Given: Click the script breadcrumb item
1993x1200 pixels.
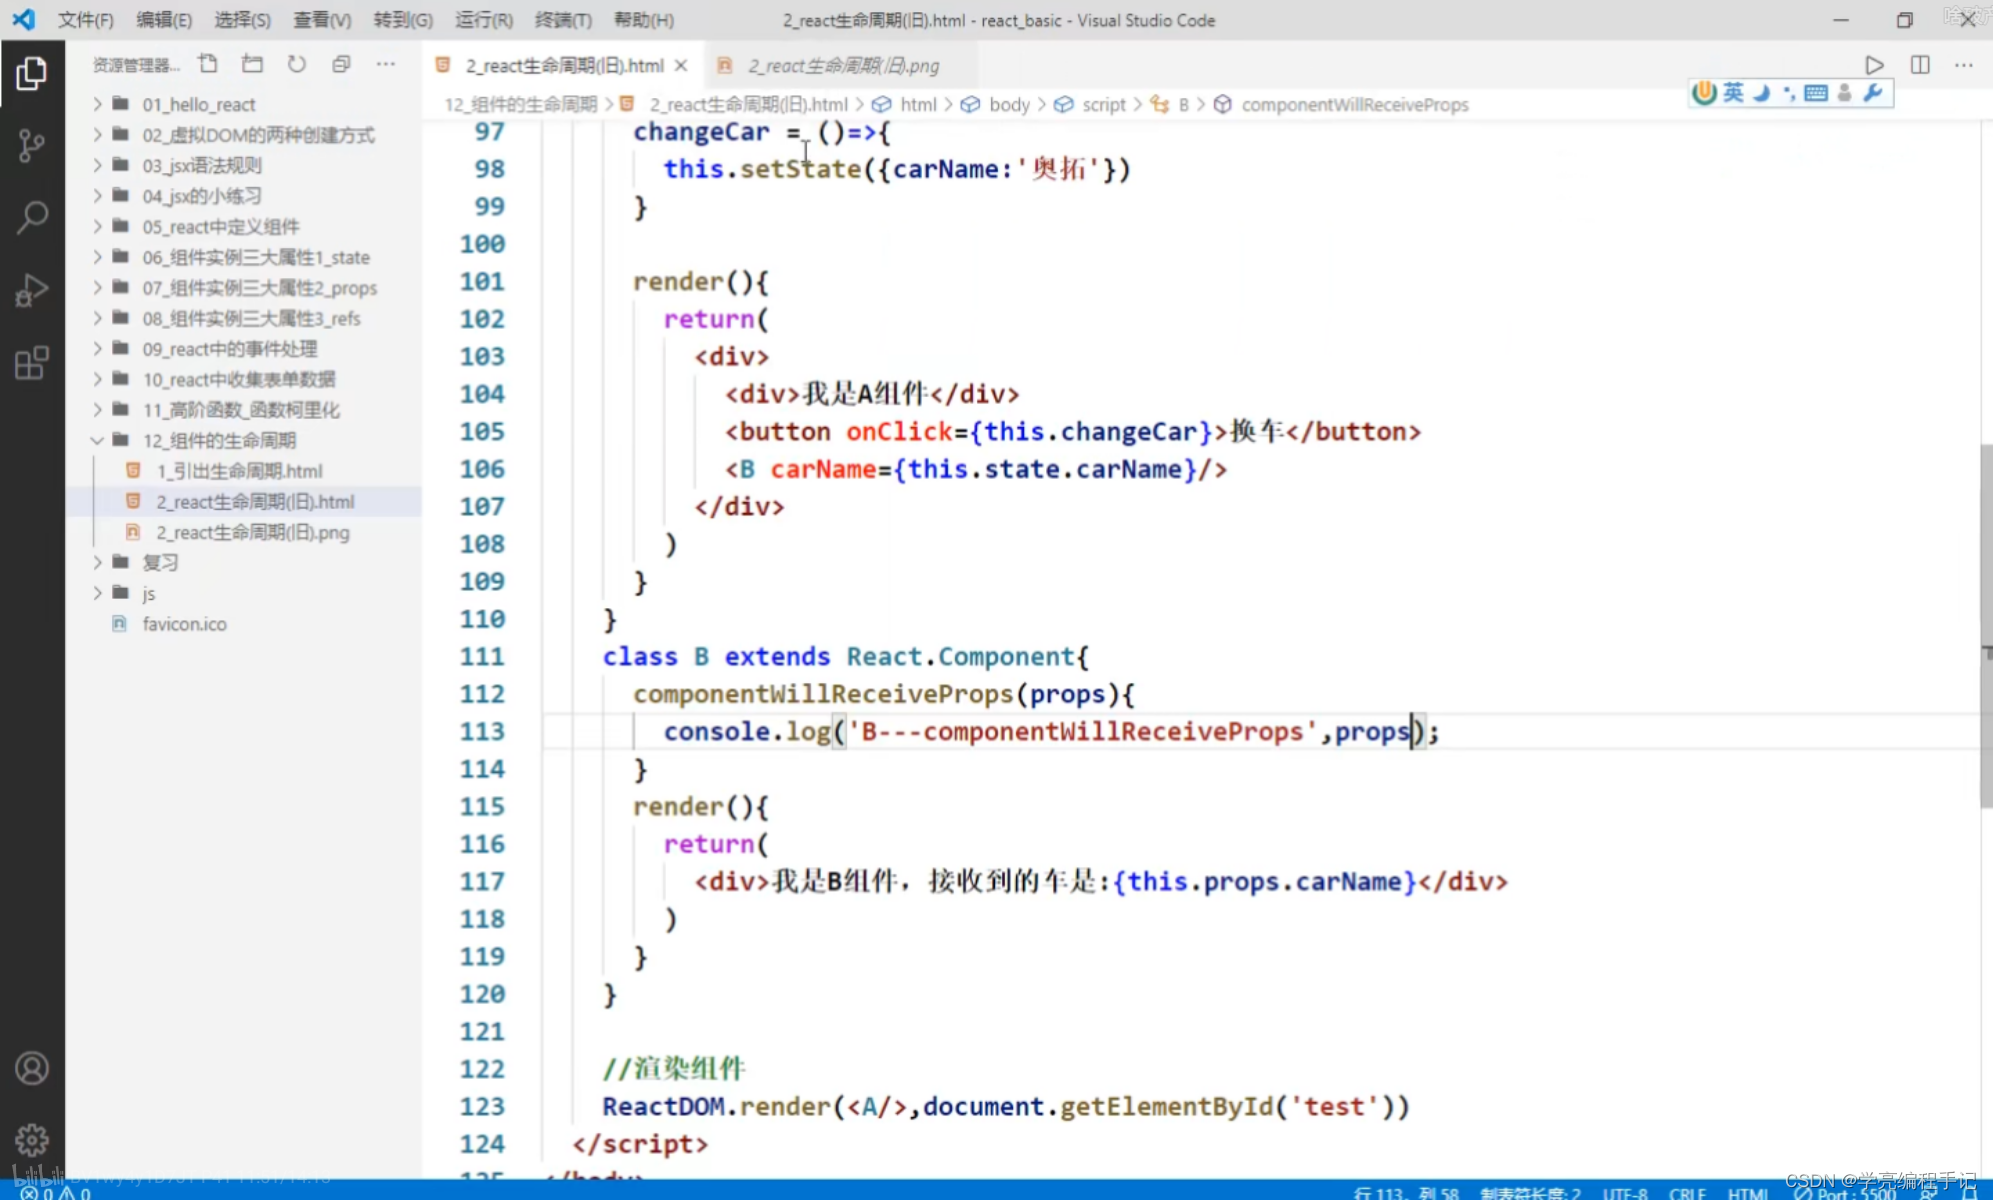Looking at the screenshot, I should [x=1103, y=105].
